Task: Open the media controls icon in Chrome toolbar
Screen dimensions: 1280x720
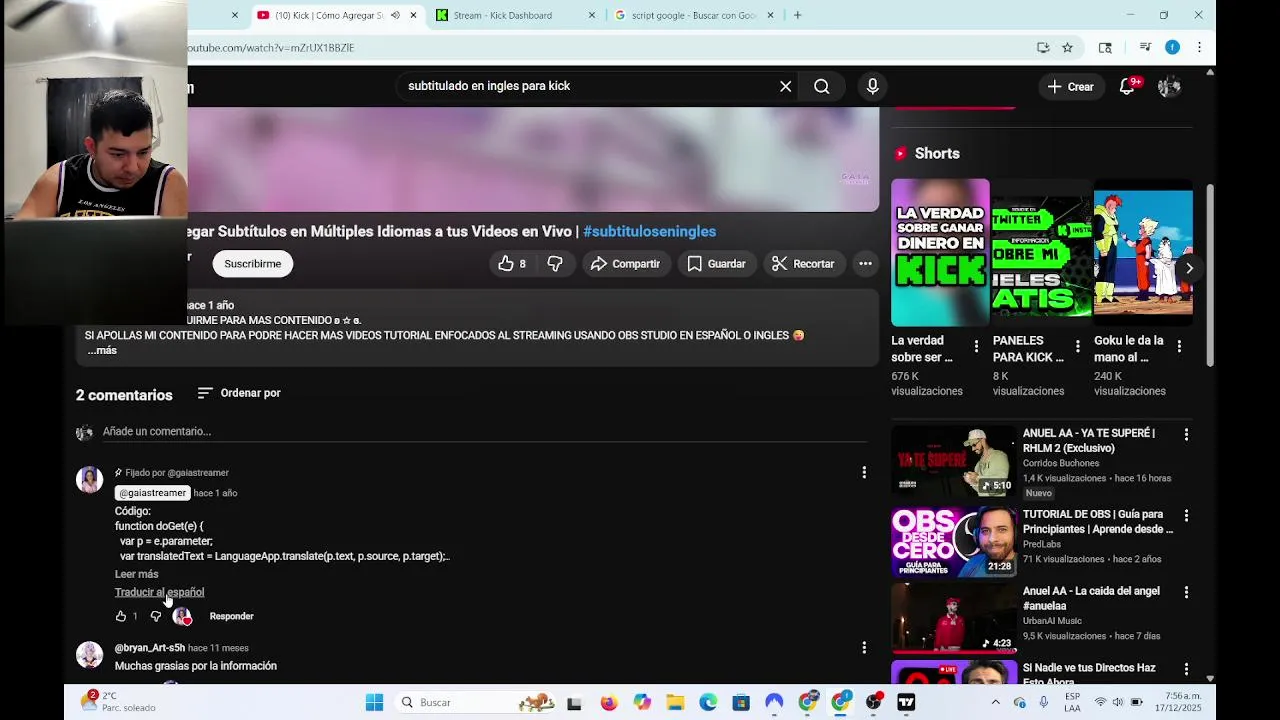Action: 1145,47
